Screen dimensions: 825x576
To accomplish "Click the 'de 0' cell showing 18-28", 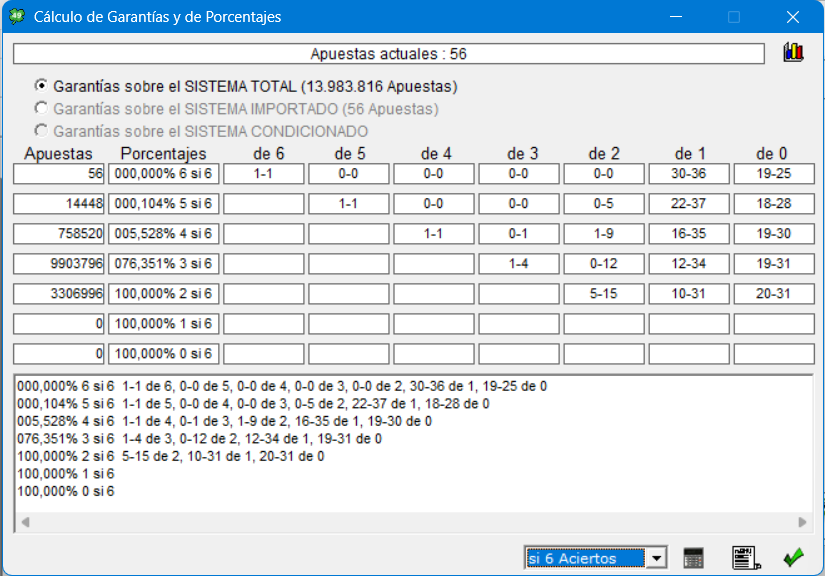I will pyautogui.click(x=774, y=204).
